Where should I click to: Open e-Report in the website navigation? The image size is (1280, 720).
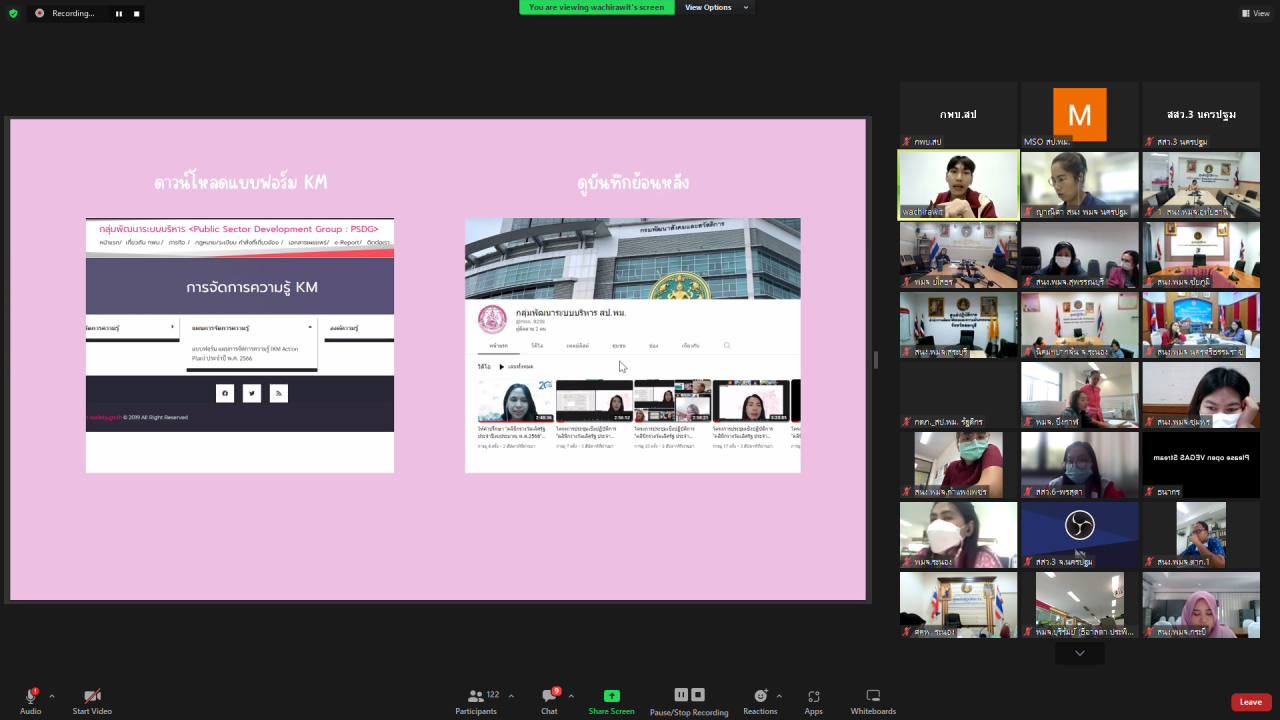347,242
